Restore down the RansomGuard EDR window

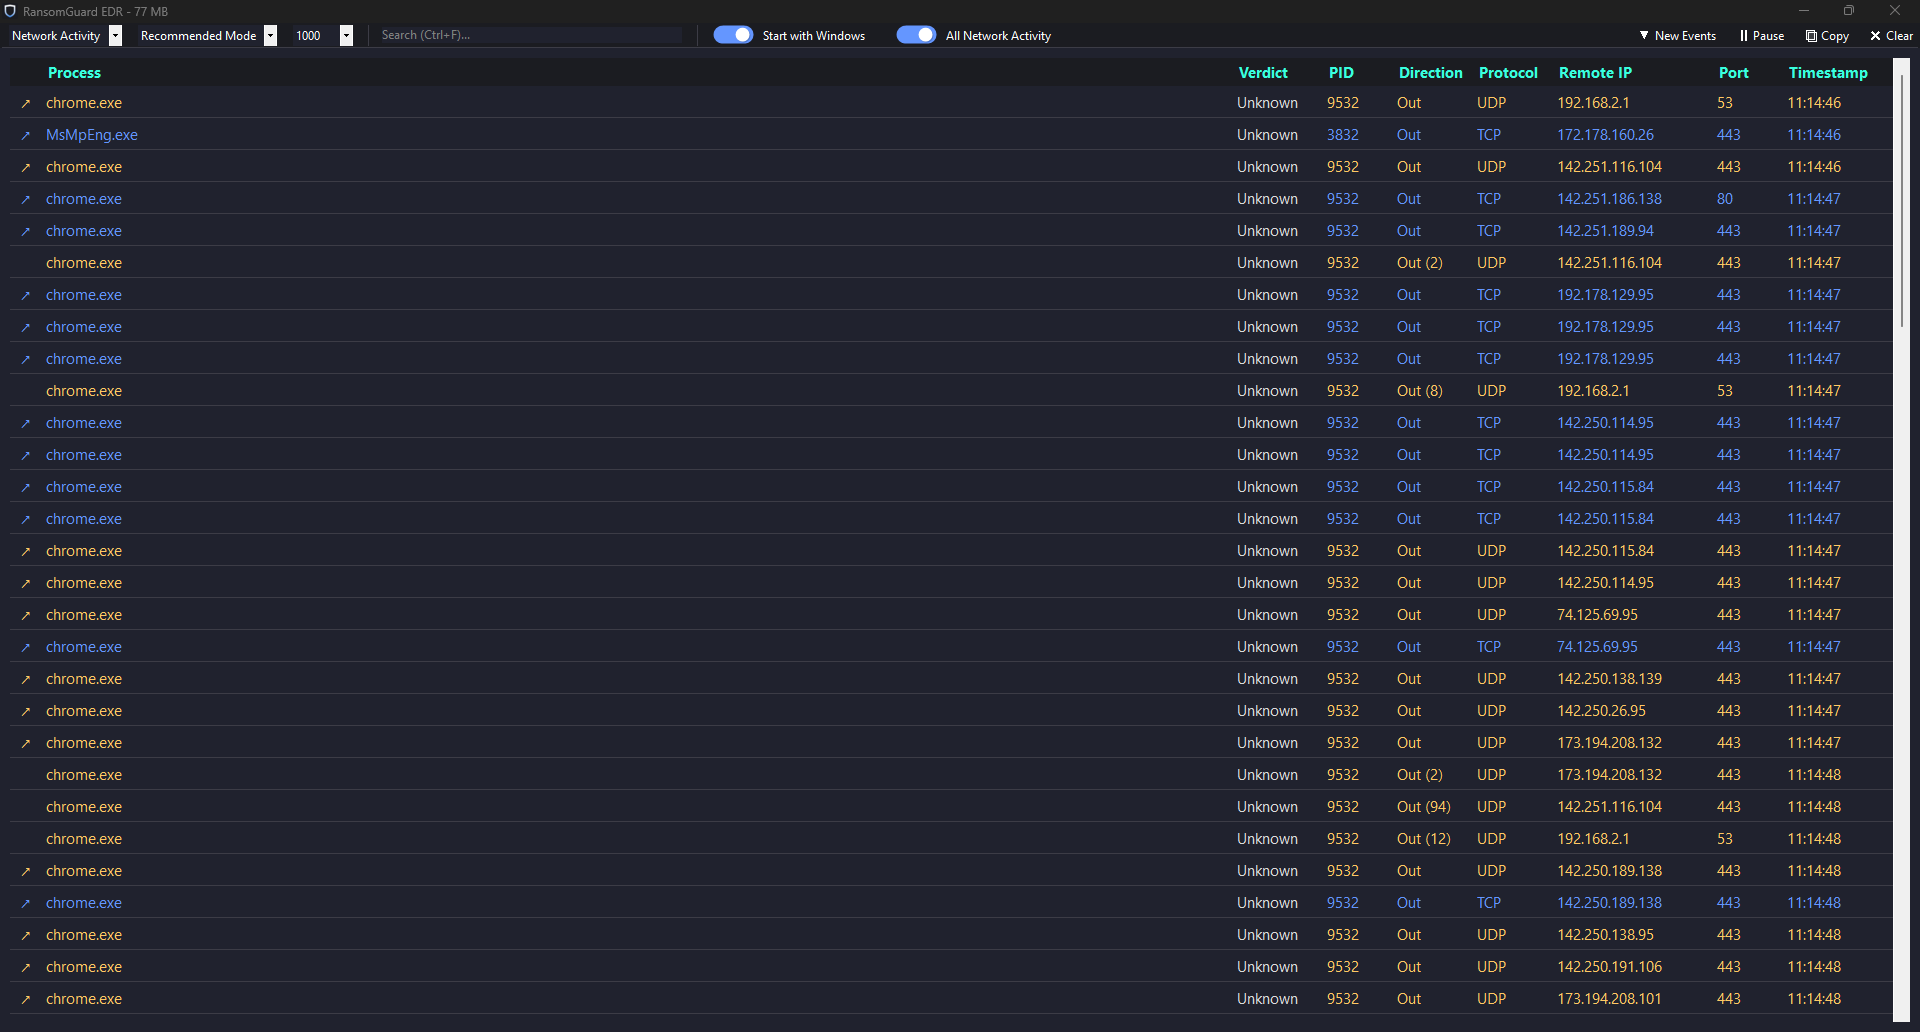(1849, 11)
